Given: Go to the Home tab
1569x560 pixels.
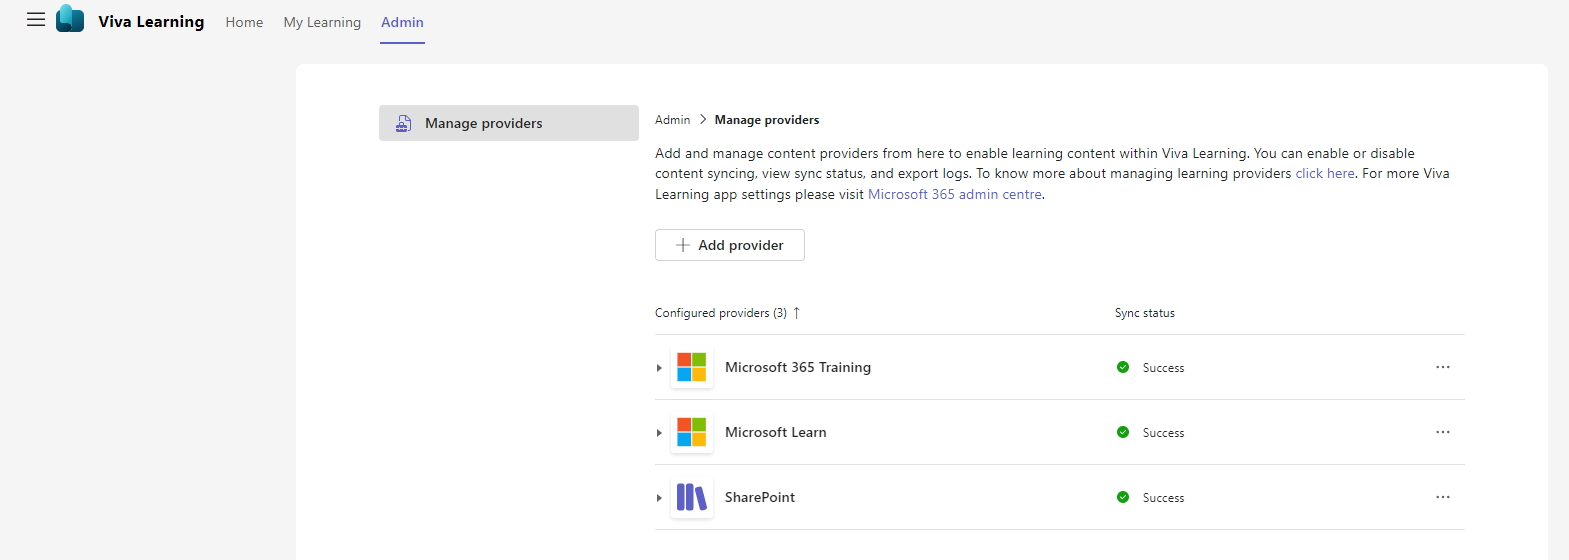Looking at the screenshot, I should 244,22.
